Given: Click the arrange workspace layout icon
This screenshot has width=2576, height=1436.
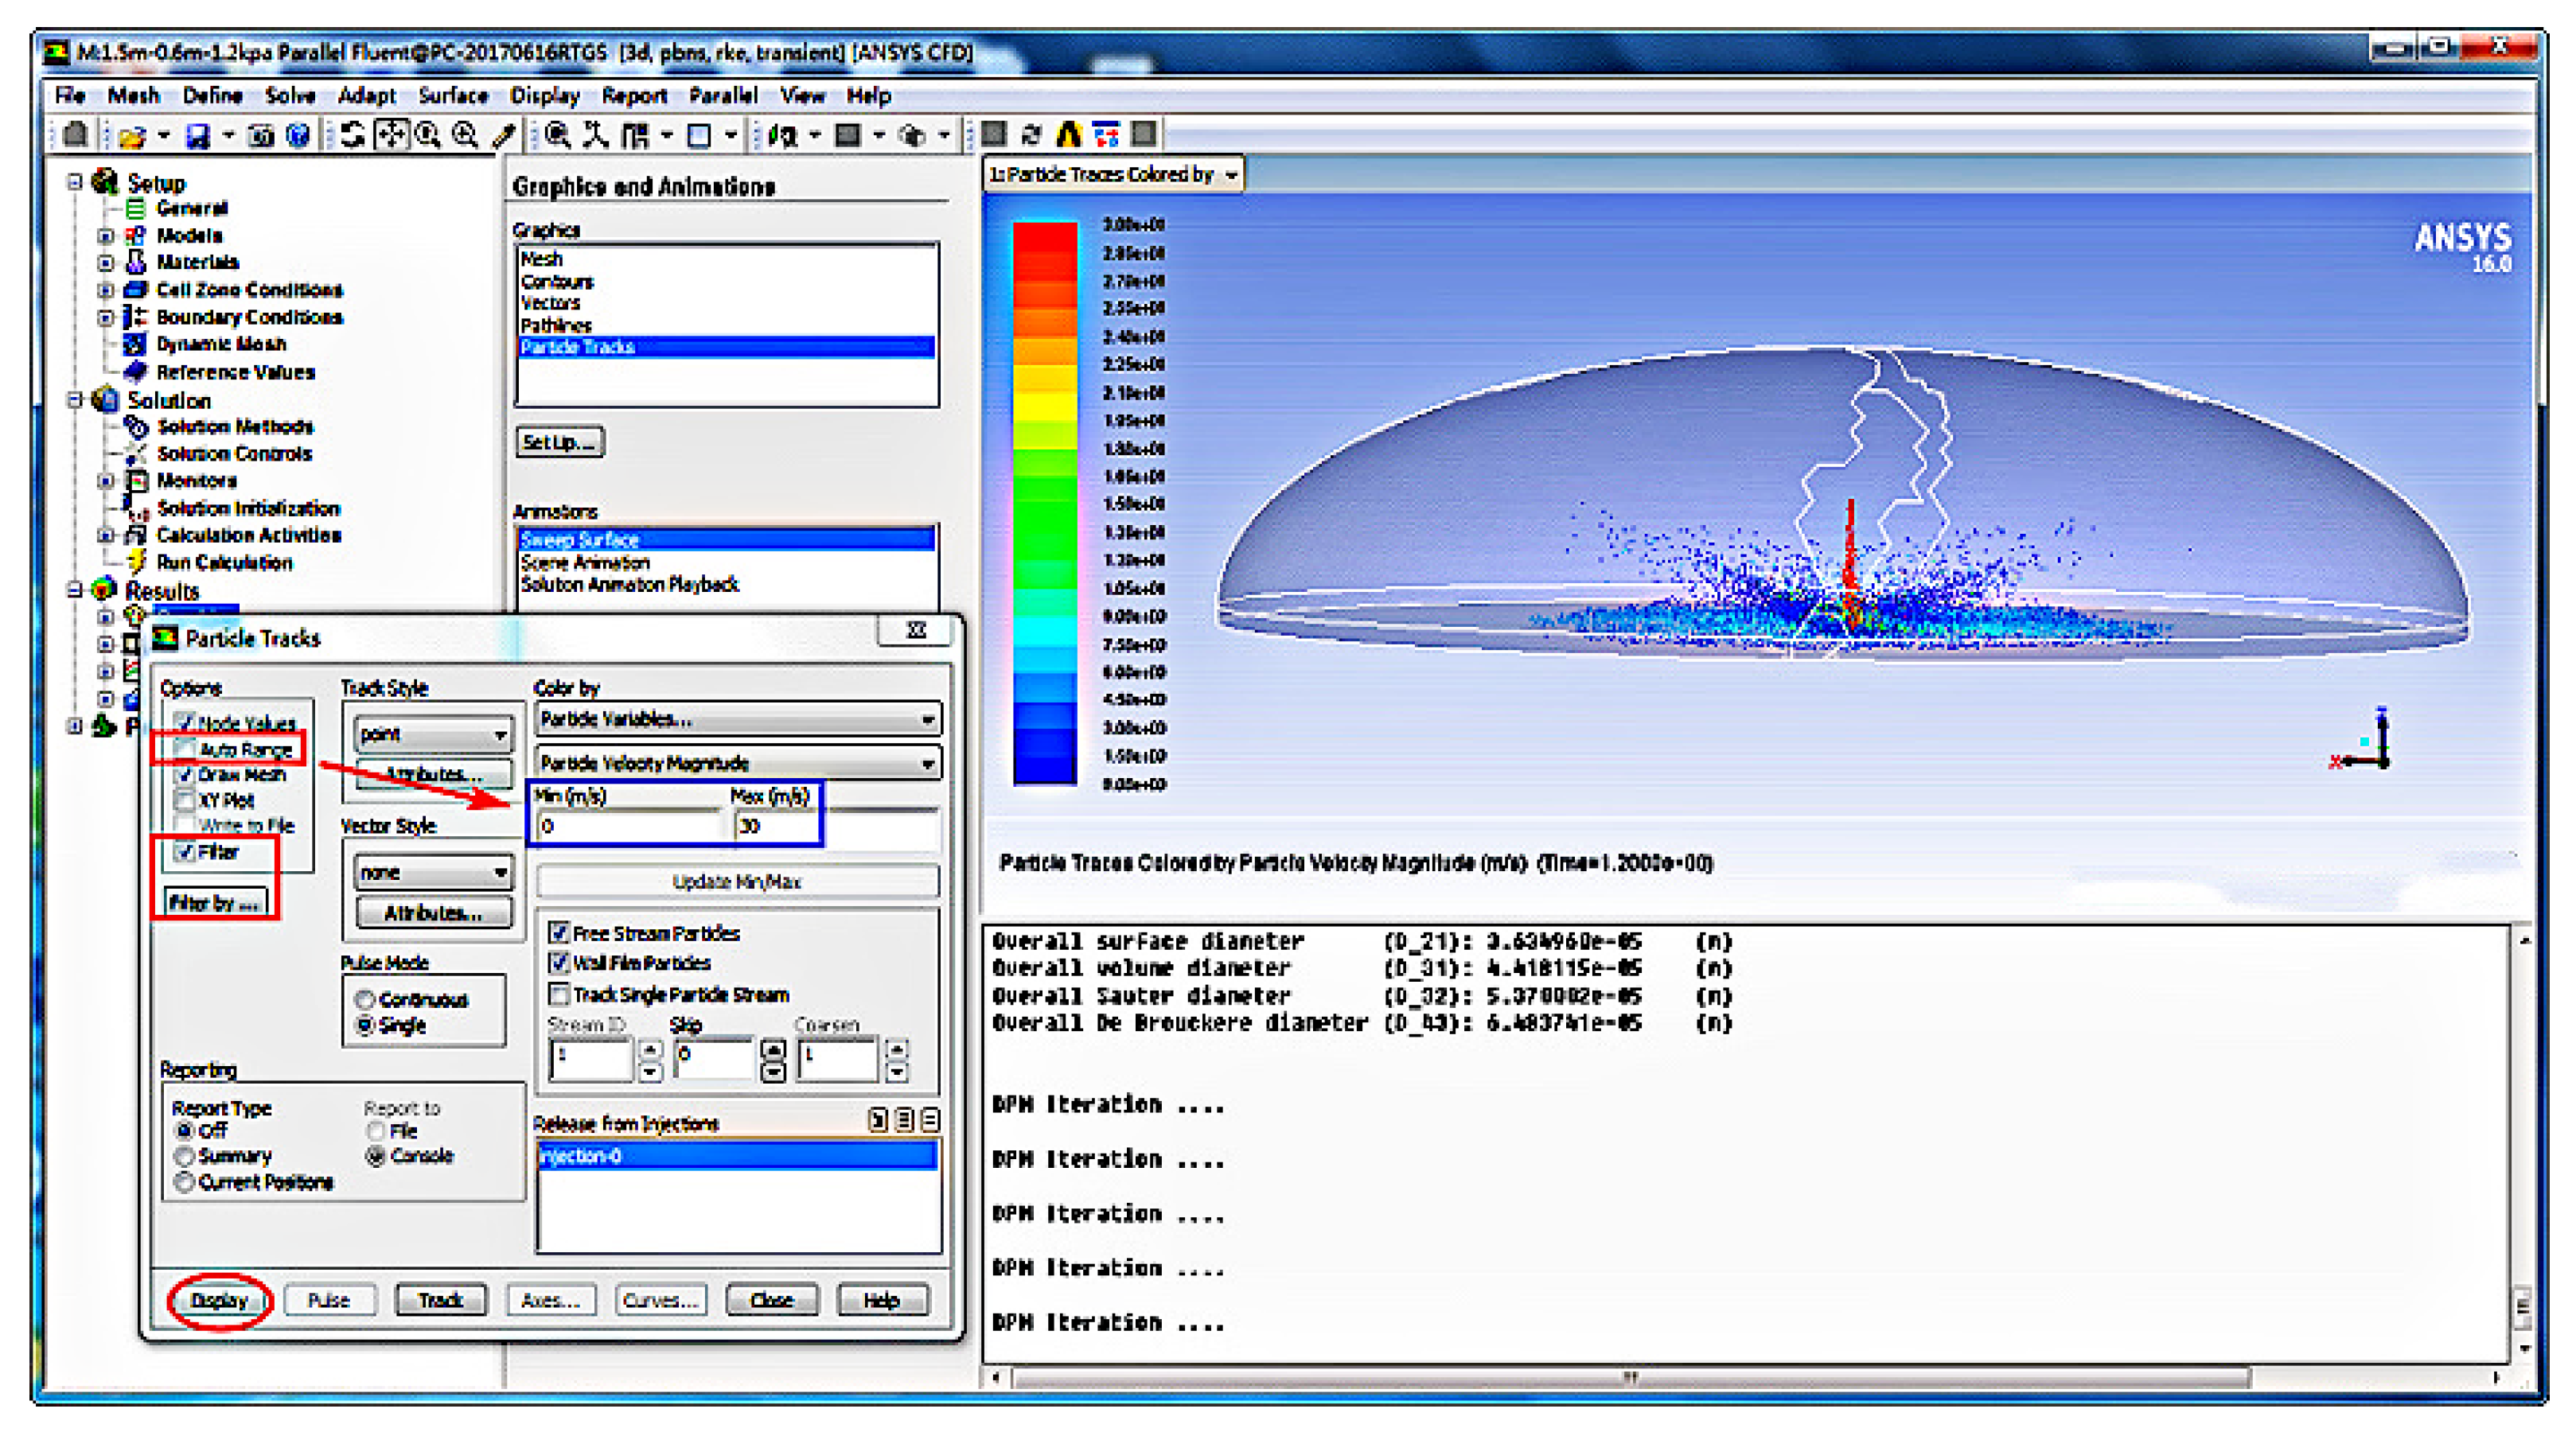Looking at the screenshot, I should tap(635, 135).
